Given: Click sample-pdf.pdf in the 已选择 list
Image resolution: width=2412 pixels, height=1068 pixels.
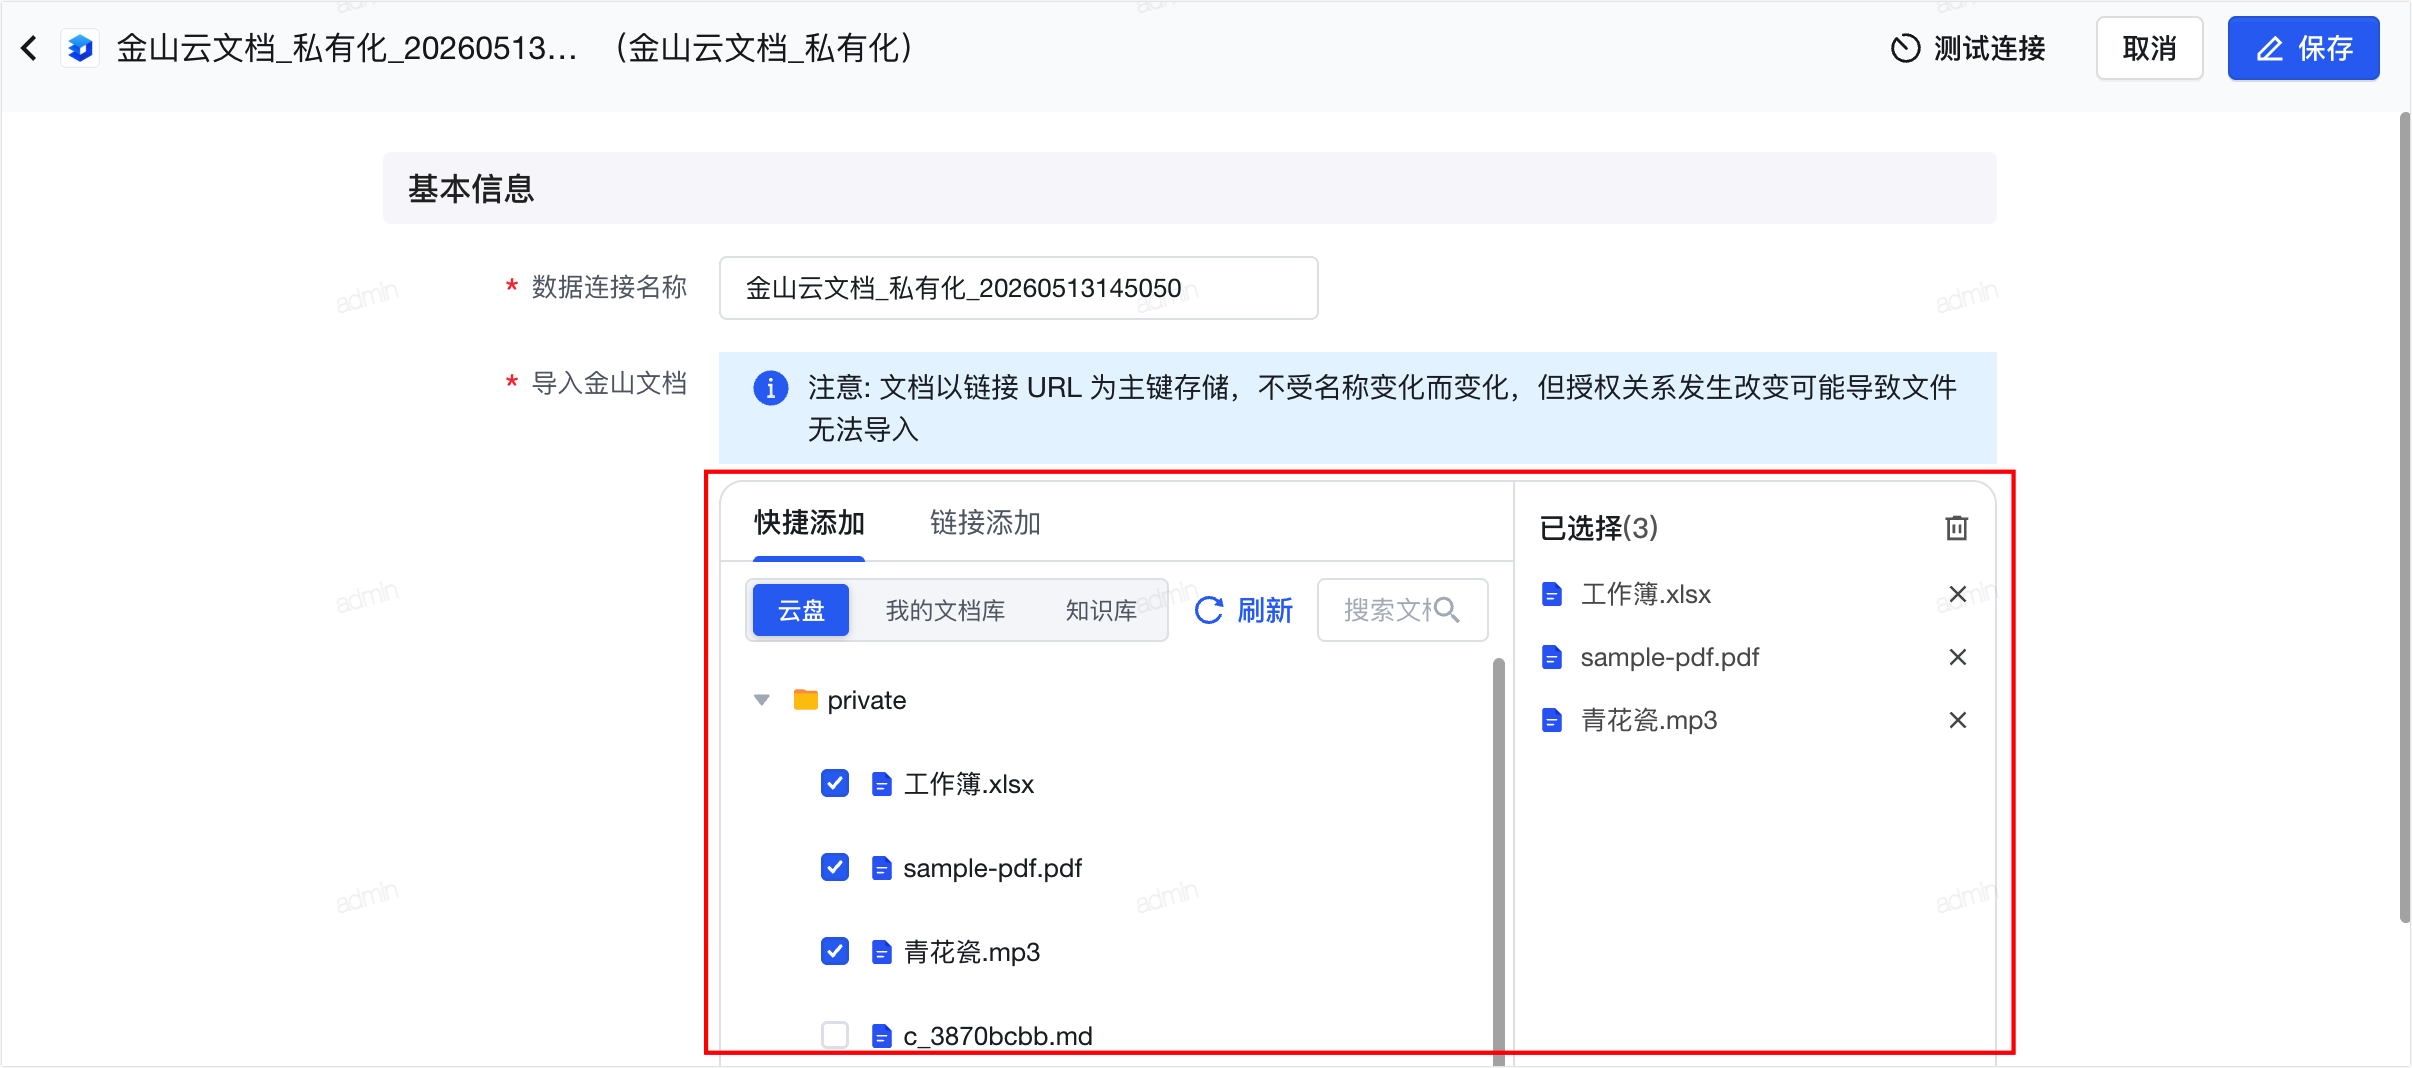Looking at the screenshot, I should pyautogui.click(x=1670, y=657).
